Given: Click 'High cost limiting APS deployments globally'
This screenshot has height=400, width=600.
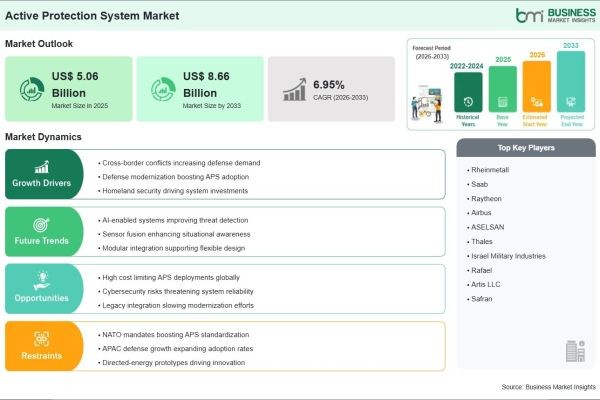Looking at the screenshot, I should coord(171,278).
